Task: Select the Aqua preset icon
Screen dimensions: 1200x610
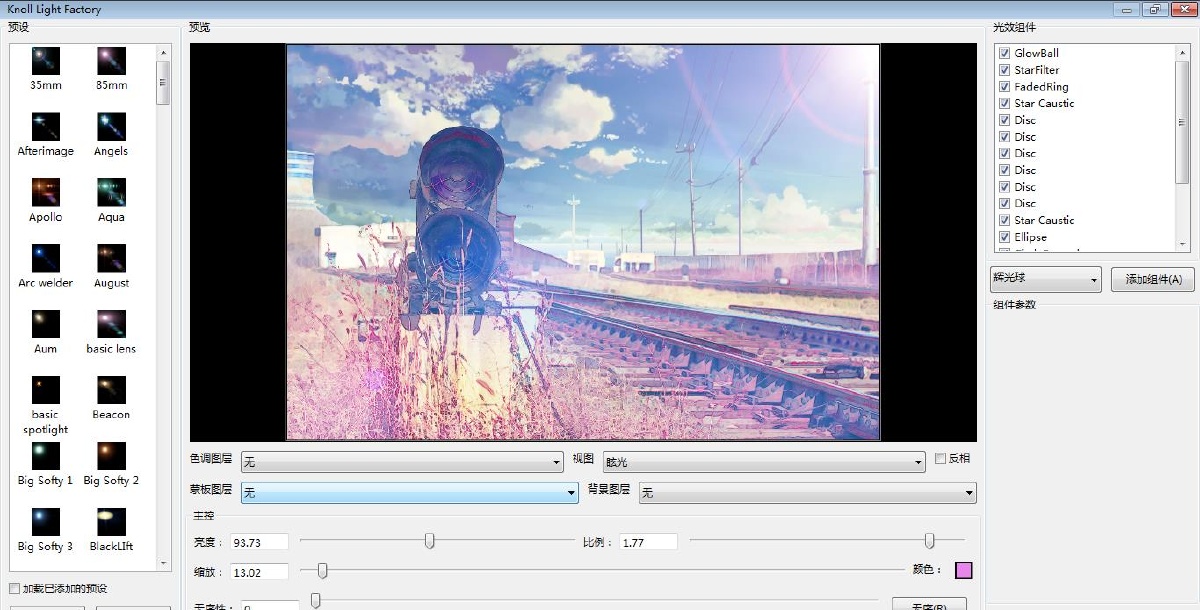Action: tap(111, 192)
